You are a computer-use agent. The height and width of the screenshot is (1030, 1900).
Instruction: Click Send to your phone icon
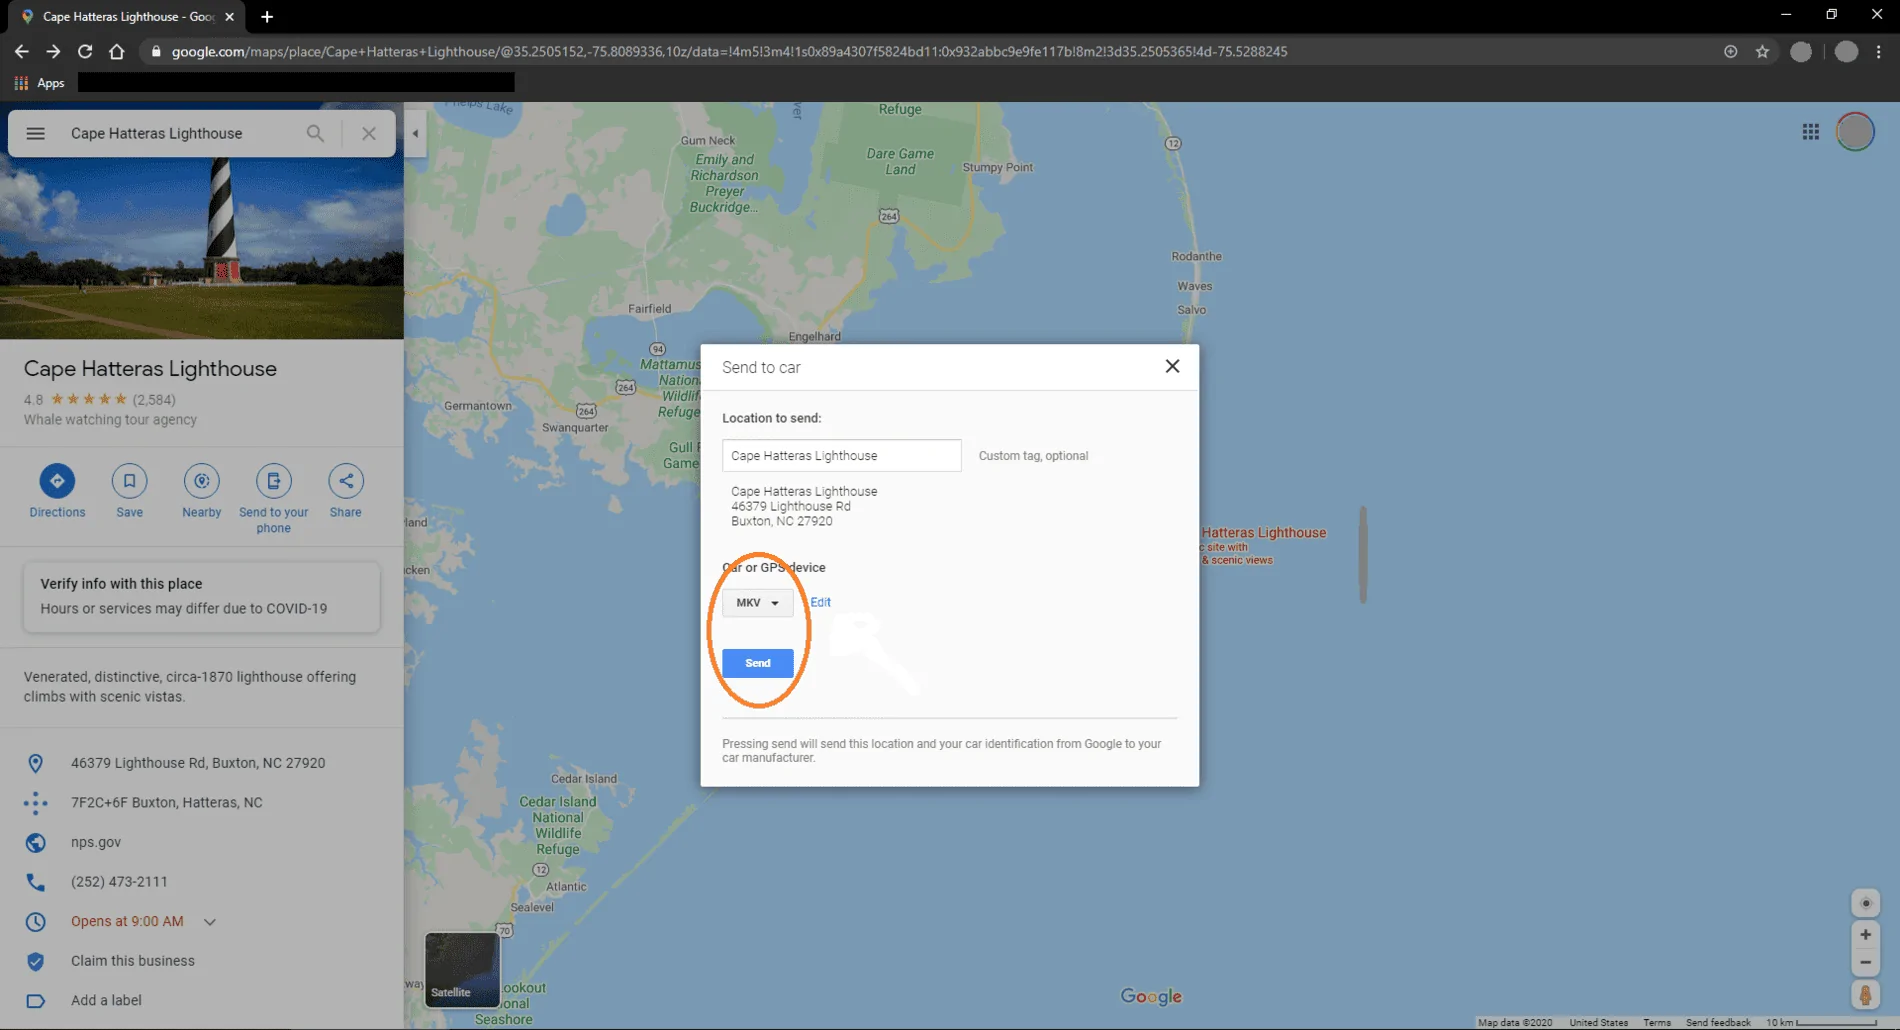click(273, 481)
